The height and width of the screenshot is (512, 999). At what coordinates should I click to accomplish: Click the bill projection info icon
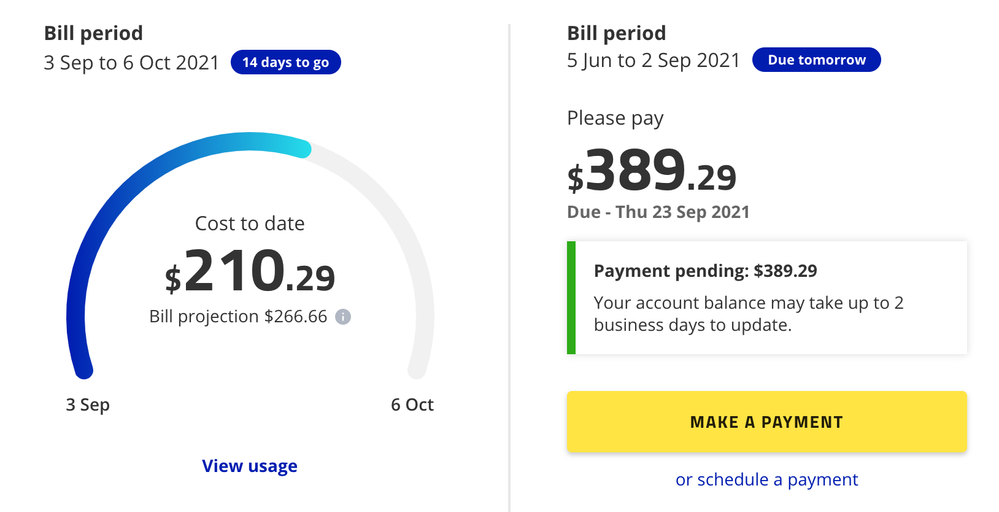342,317
